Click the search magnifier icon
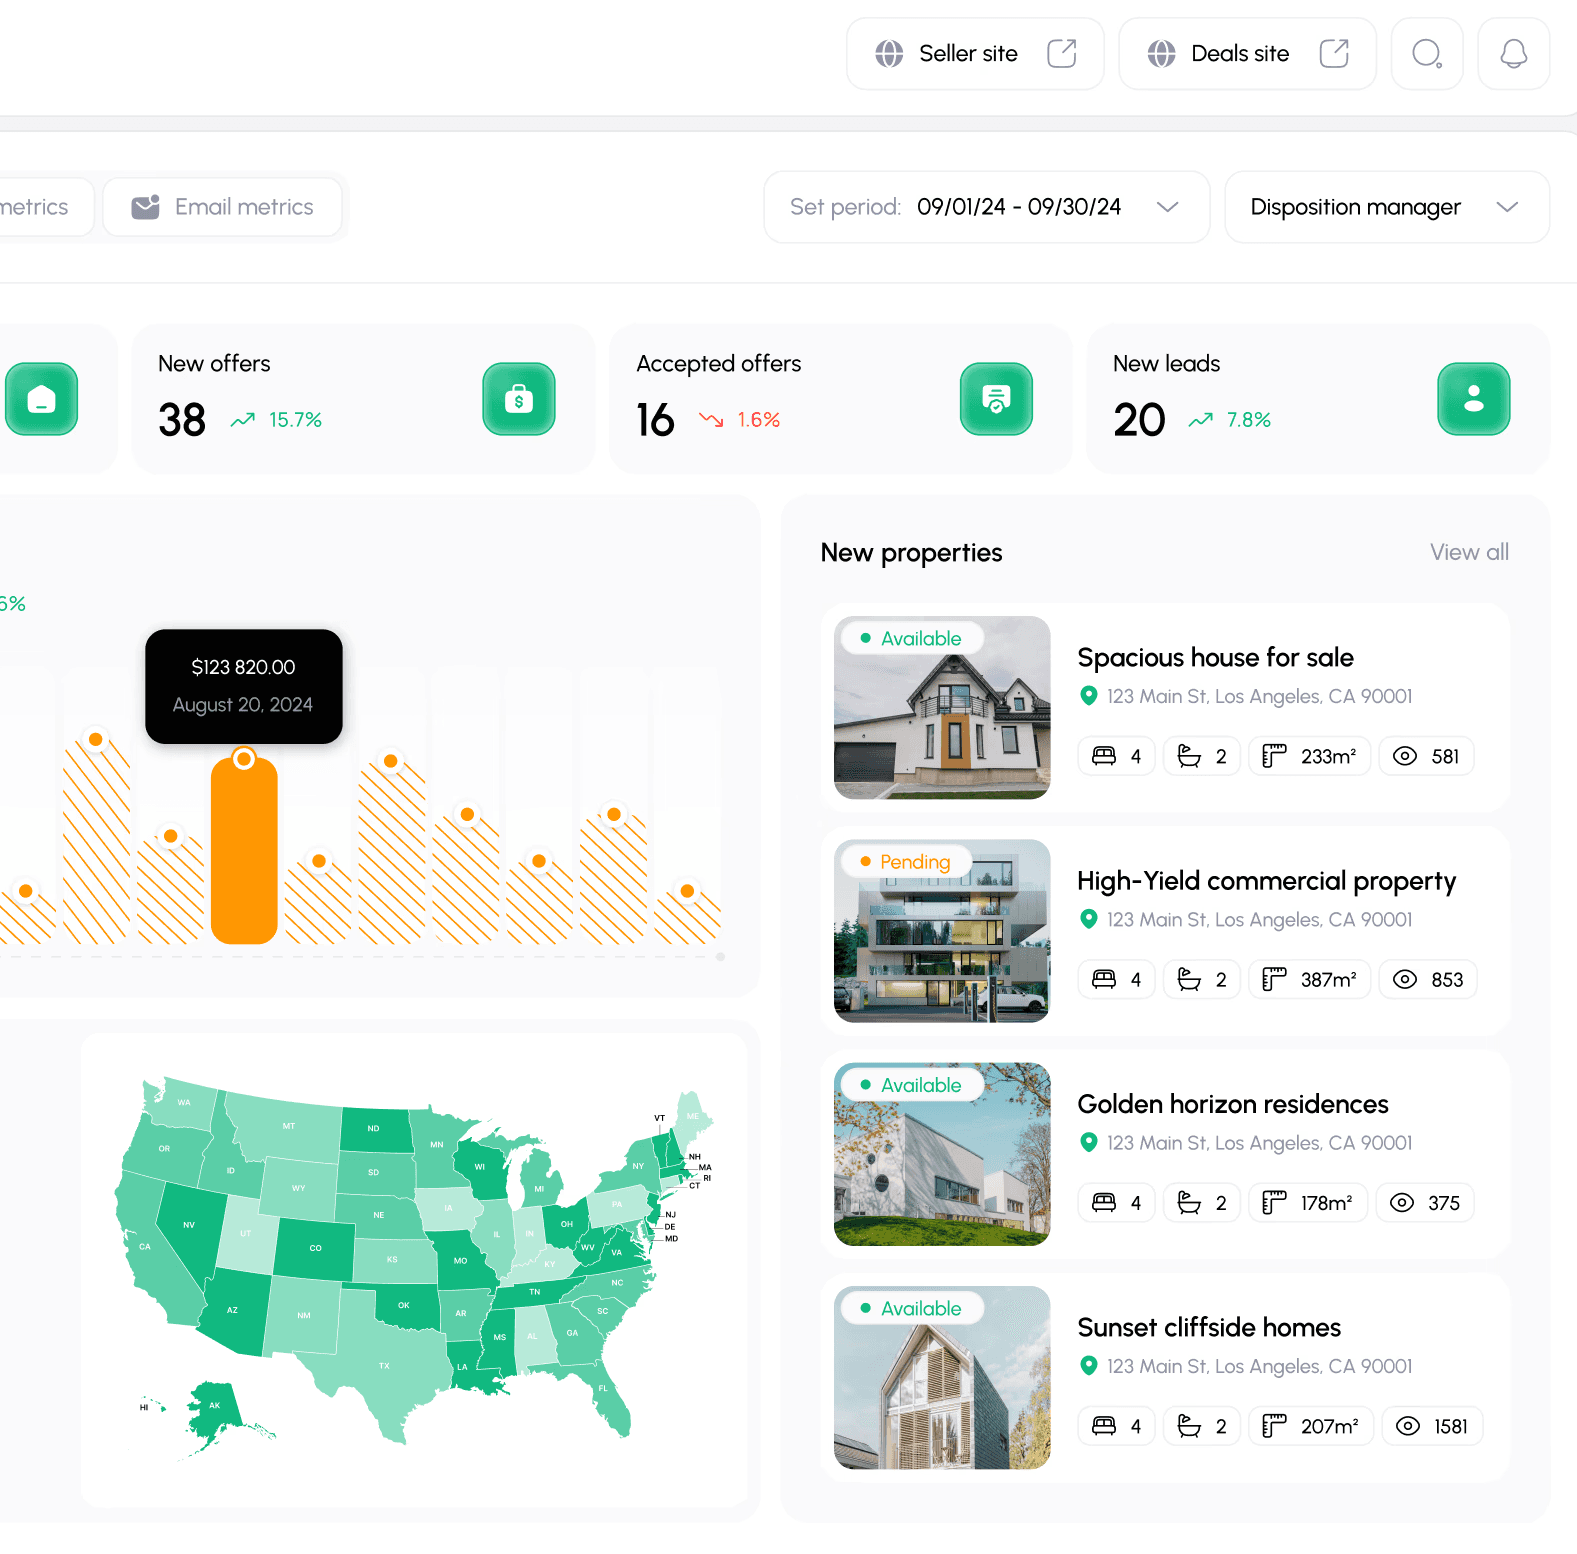 pyautogui.click(x=1427, y=54)
